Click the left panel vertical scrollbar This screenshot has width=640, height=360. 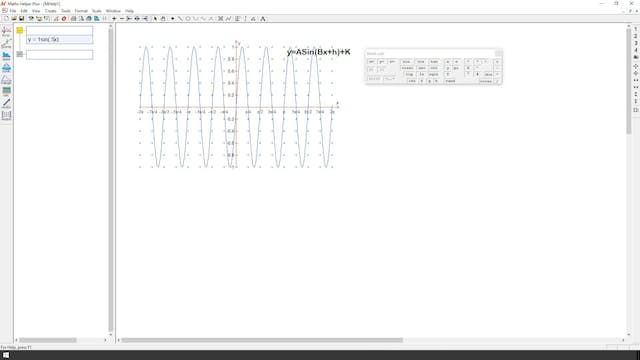pyautogui.click(x=111, y=180)
